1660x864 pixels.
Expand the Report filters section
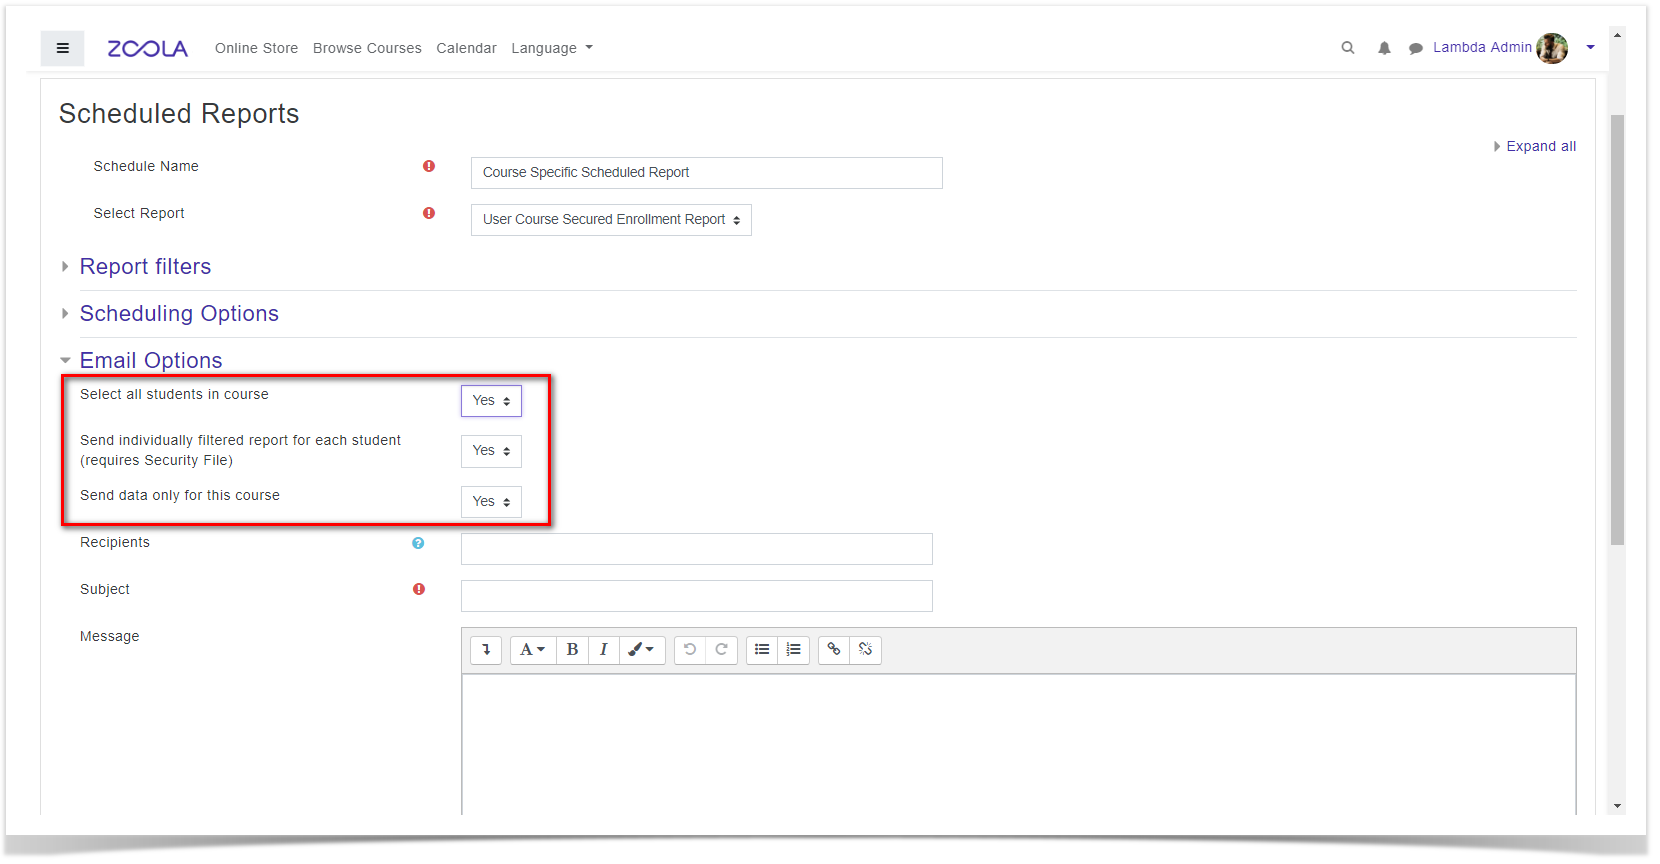coord(145,267)
